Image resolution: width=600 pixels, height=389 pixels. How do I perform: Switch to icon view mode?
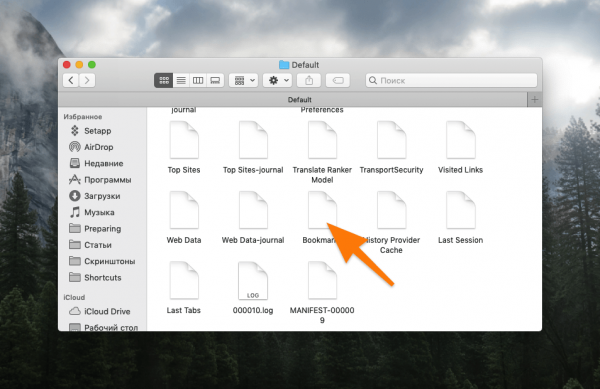(164, 80)
